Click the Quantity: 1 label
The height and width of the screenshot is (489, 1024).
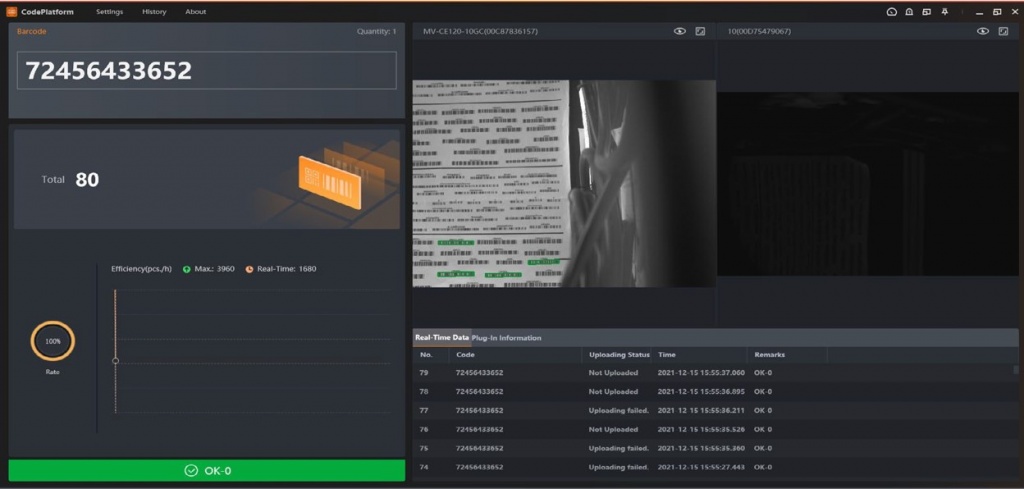(376, 31)
